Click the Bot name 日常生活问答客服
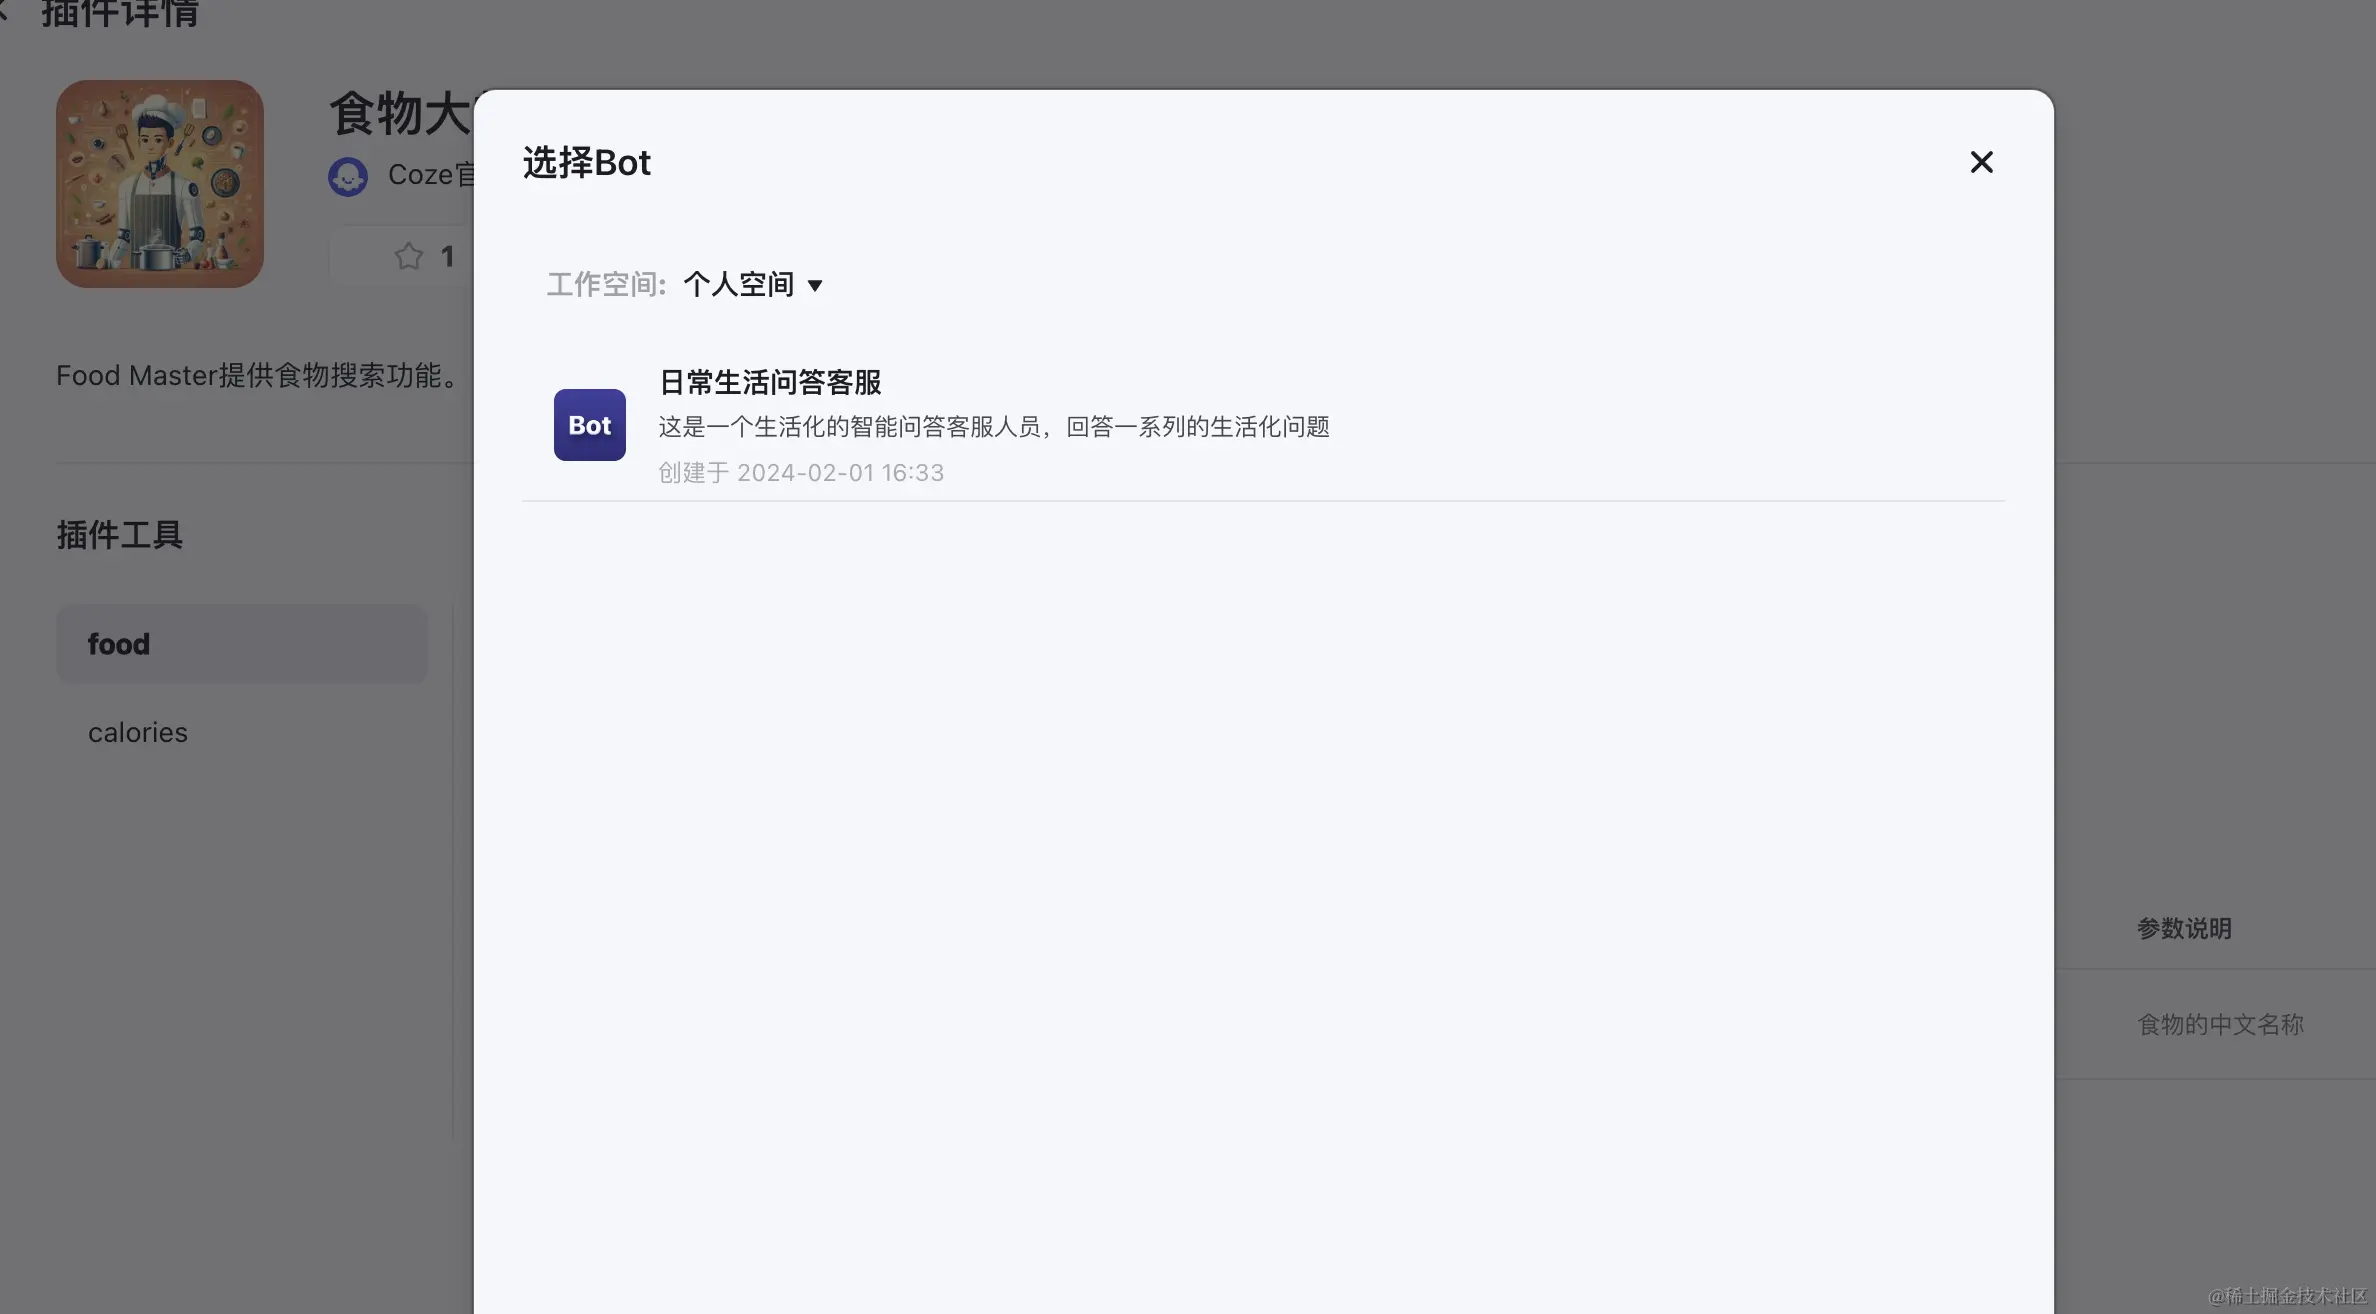This screenshot has height=1314, width=2376. [x=769, y=382]
